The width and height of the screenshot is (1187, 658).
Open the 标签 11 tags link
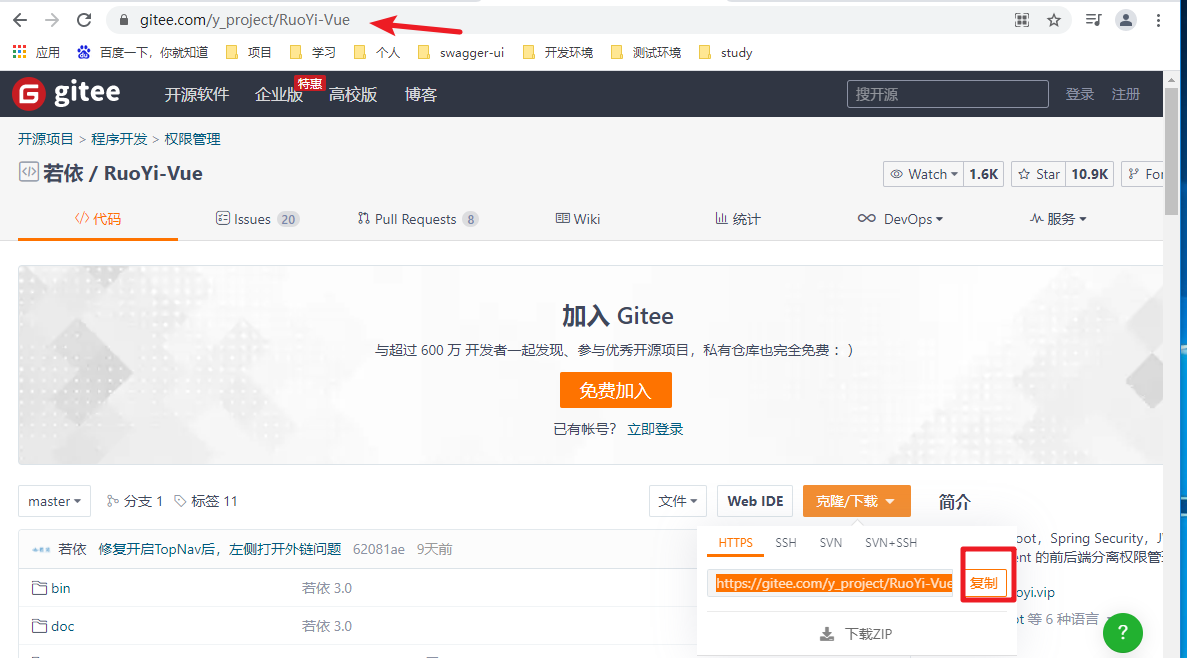pos(206,501)
